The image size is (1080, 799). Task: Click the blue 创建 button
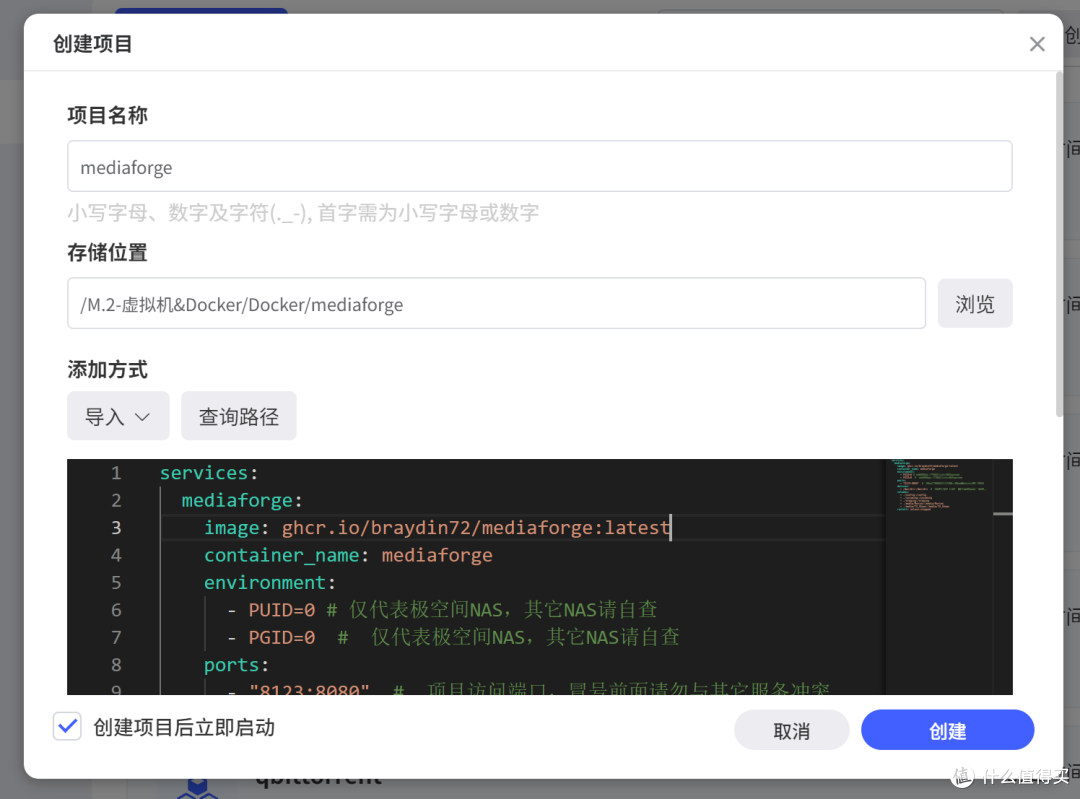pos(947,730)
